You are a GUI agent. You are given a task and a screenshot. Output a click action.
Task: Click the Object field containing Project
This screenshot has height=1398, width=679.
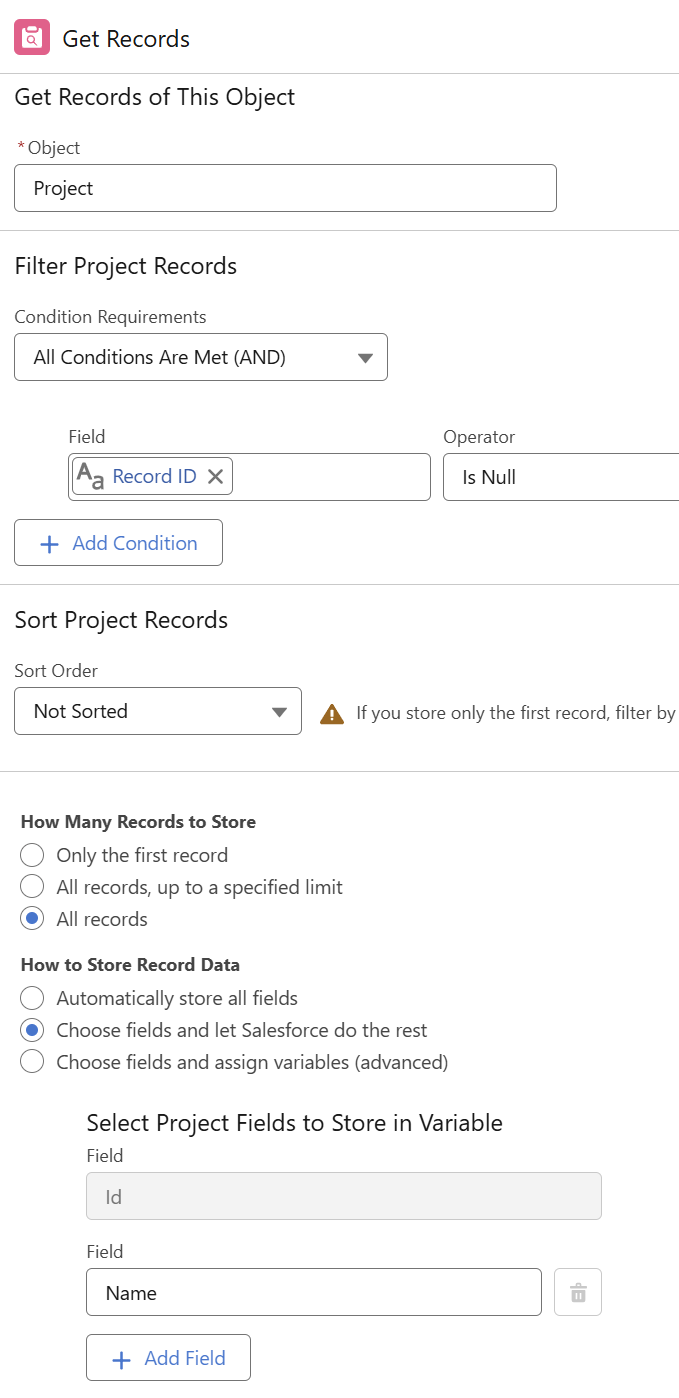285,188
